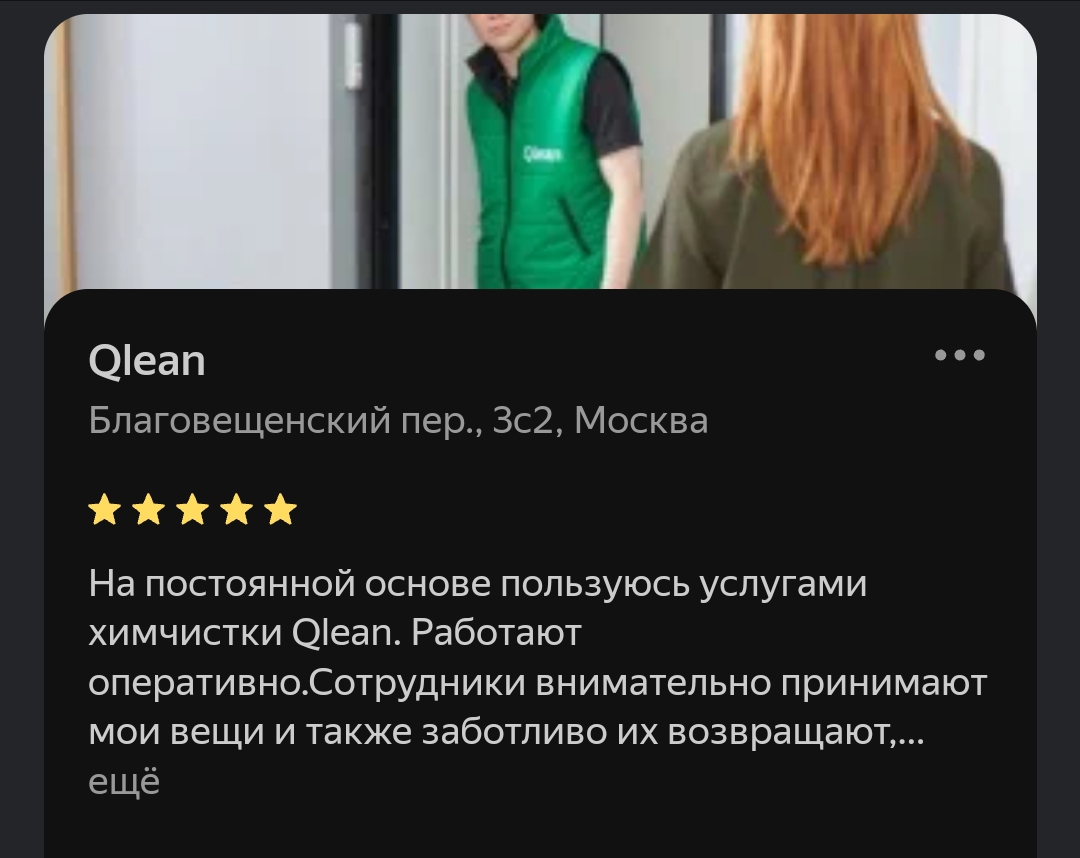The height and width of the screenshot is (858, 1080).
Task: Click the review line mentioning 'химчистки Qlean'
Action: 335,633
